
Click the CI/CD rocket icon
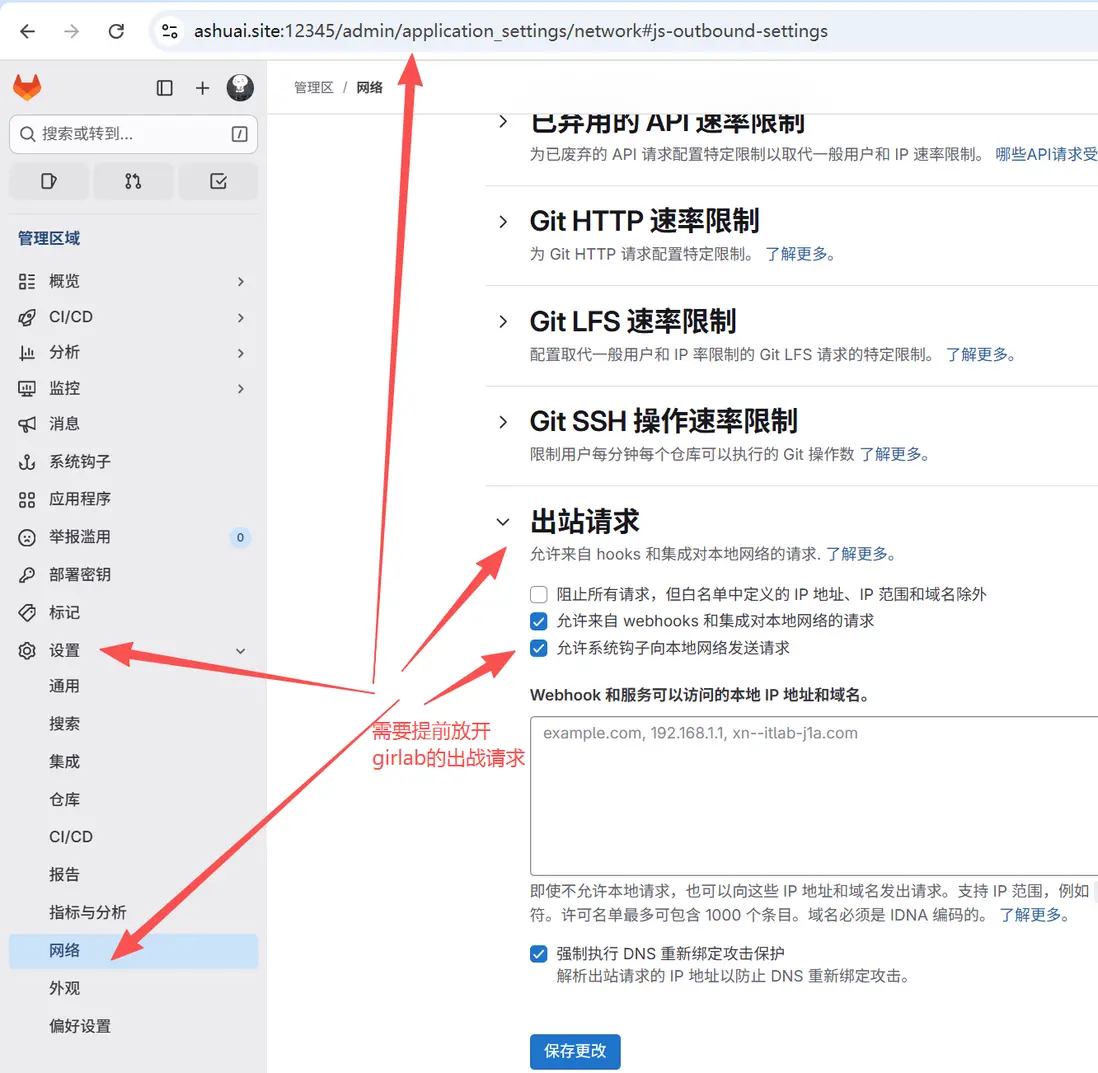tap(27, 317)
